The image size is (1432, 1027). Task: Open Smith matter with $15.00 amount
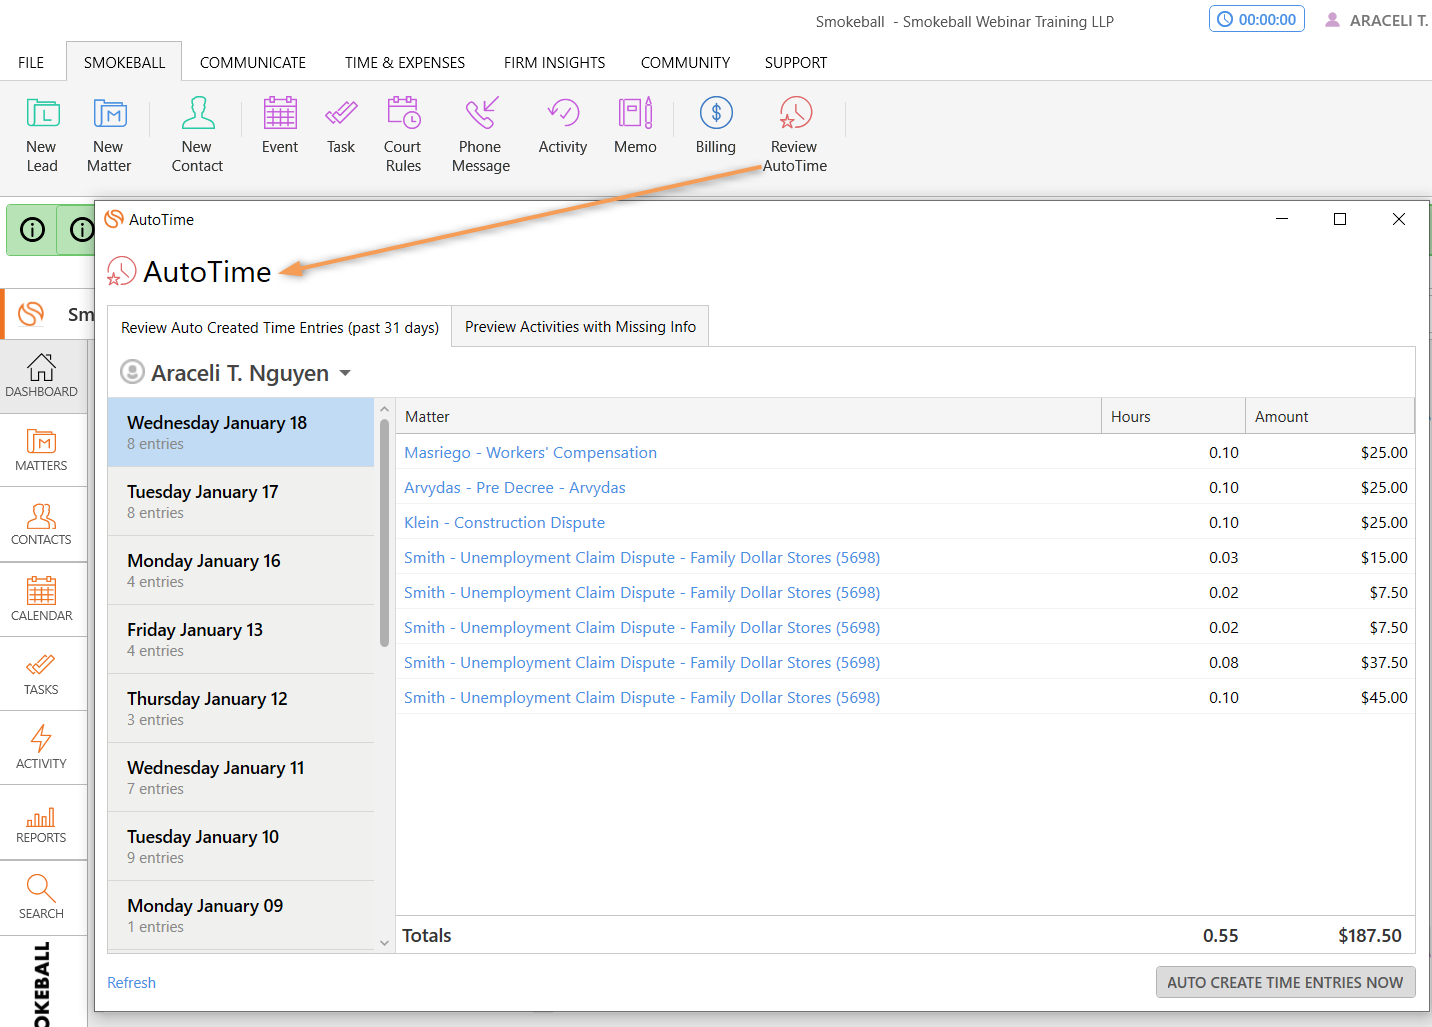[x=642, y=557]
